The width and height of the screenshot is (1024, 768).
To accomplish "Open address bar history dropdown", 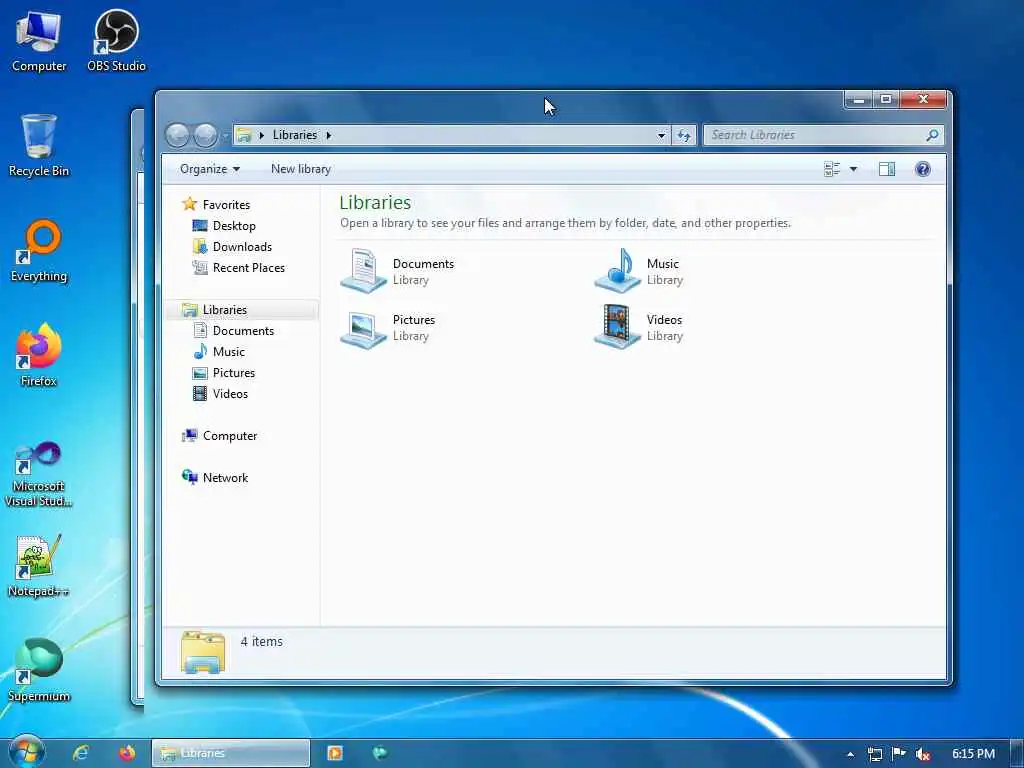I will tap(661, 135).
